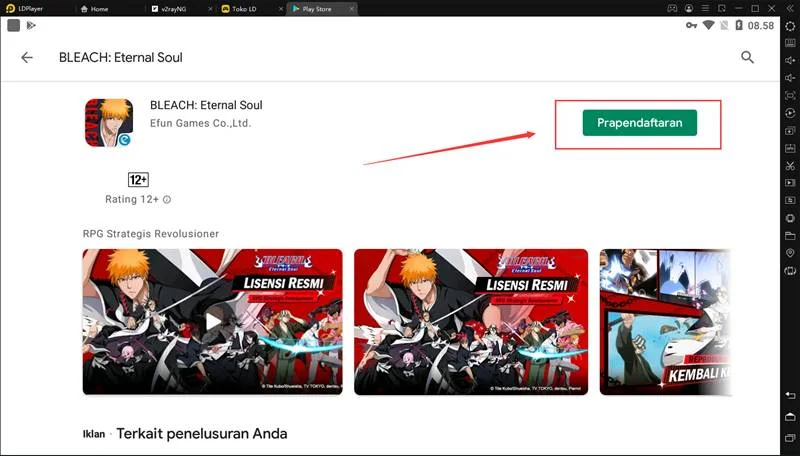The image size is (800, 456).
Task: Open keyboard mapping tool
Action: click(790, 43)
